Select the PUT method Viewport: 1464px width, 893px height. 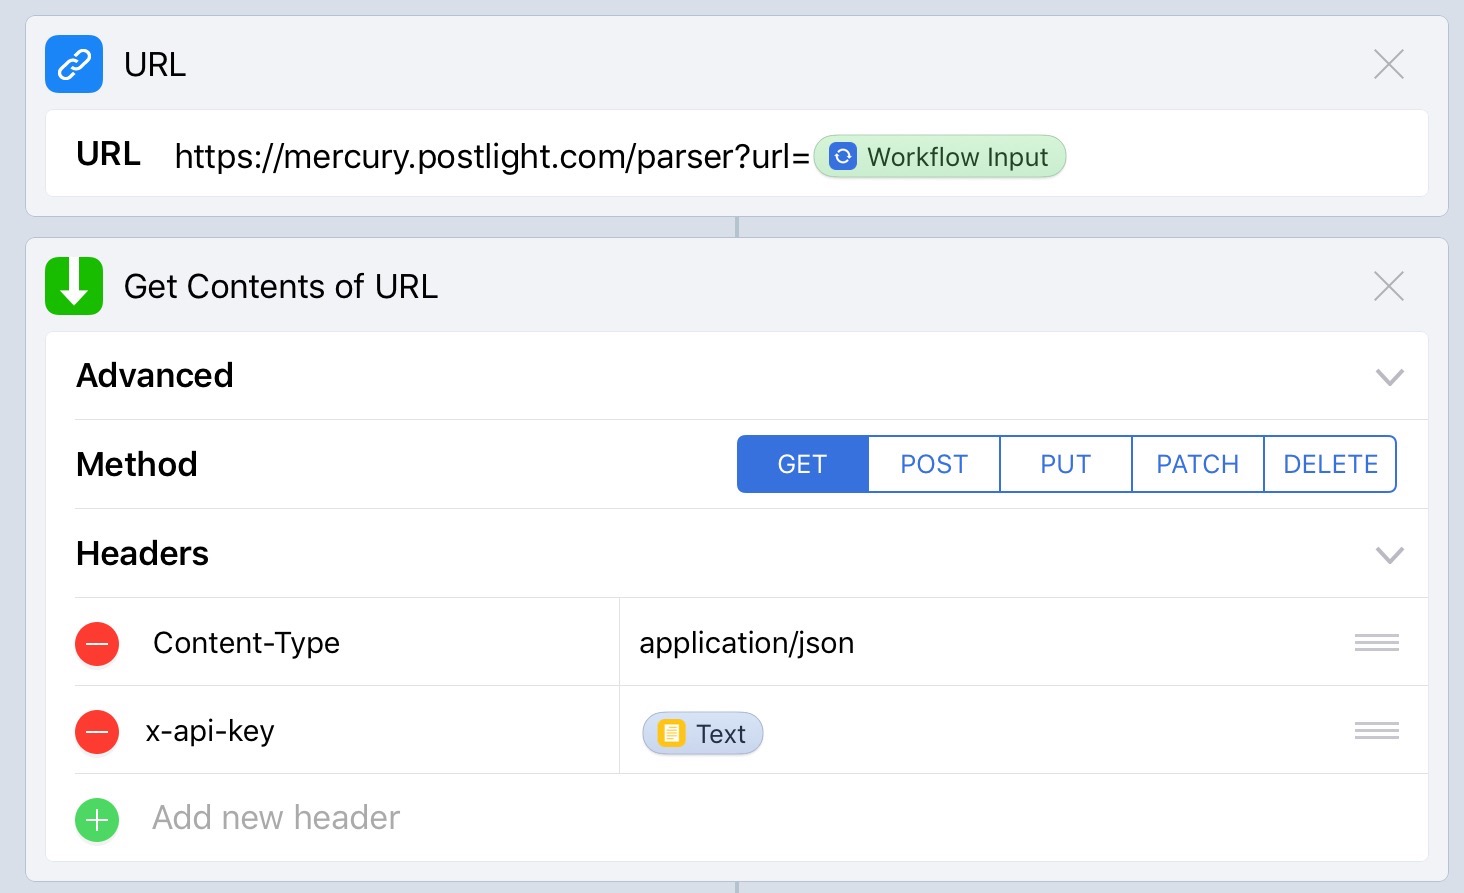(x=1065, y=464)
